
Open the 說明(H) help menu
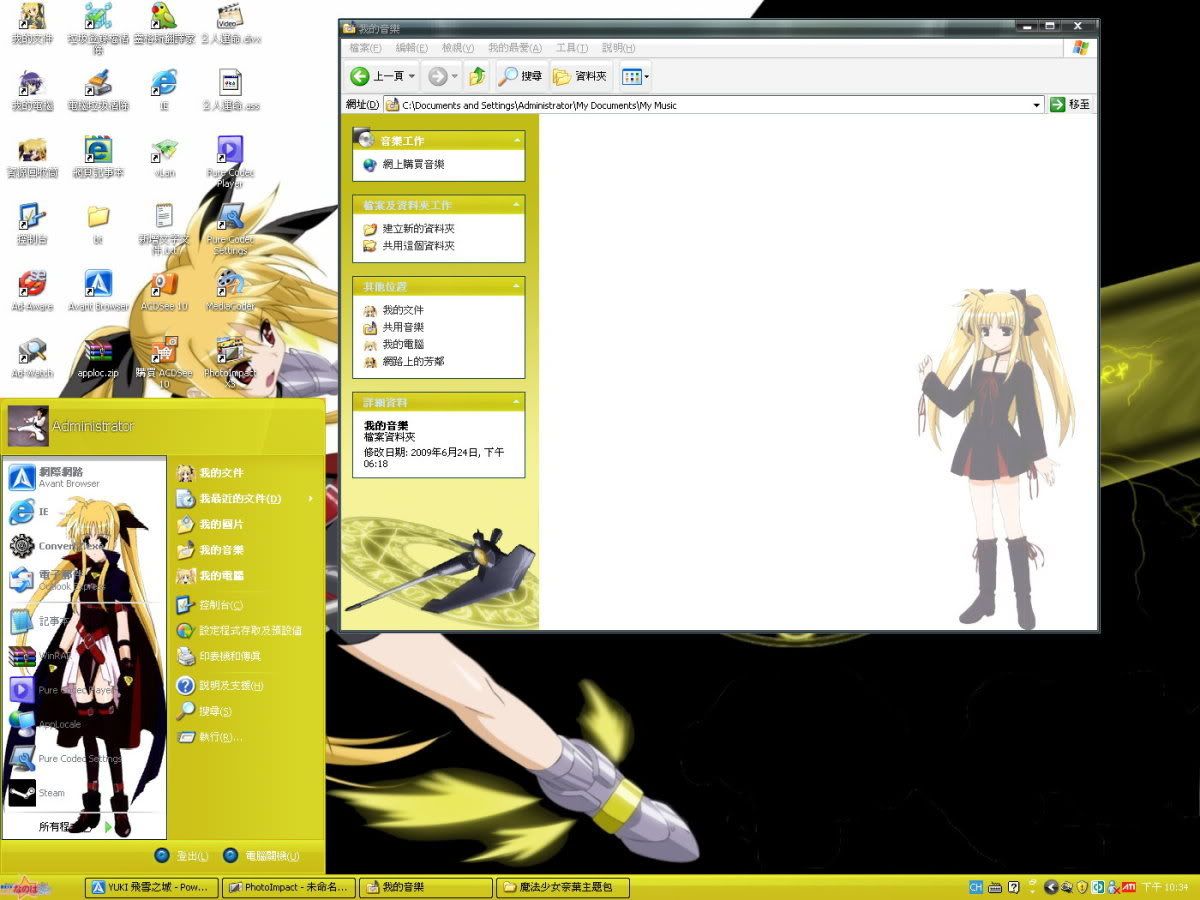[620, 48]
